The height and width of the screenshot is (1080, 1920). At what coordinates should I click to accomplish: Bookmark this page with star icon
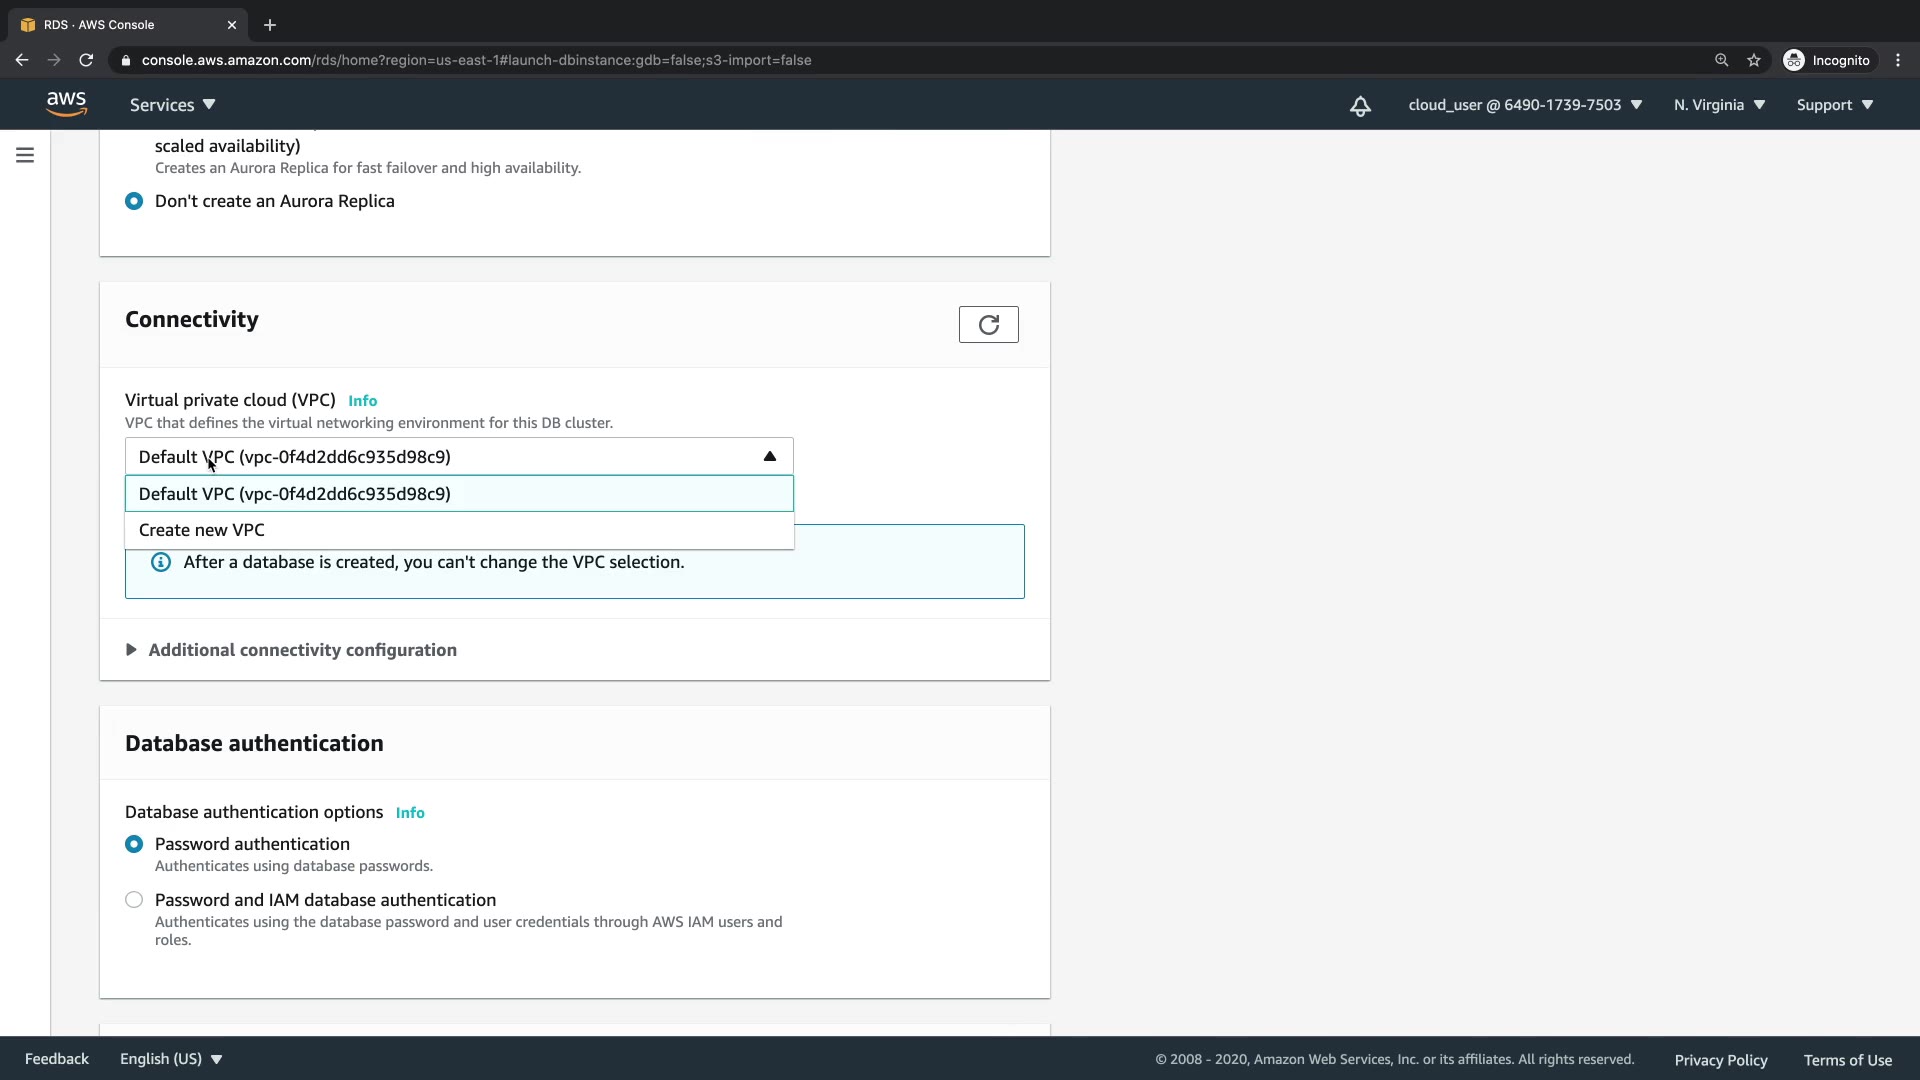coord(1754,60)
